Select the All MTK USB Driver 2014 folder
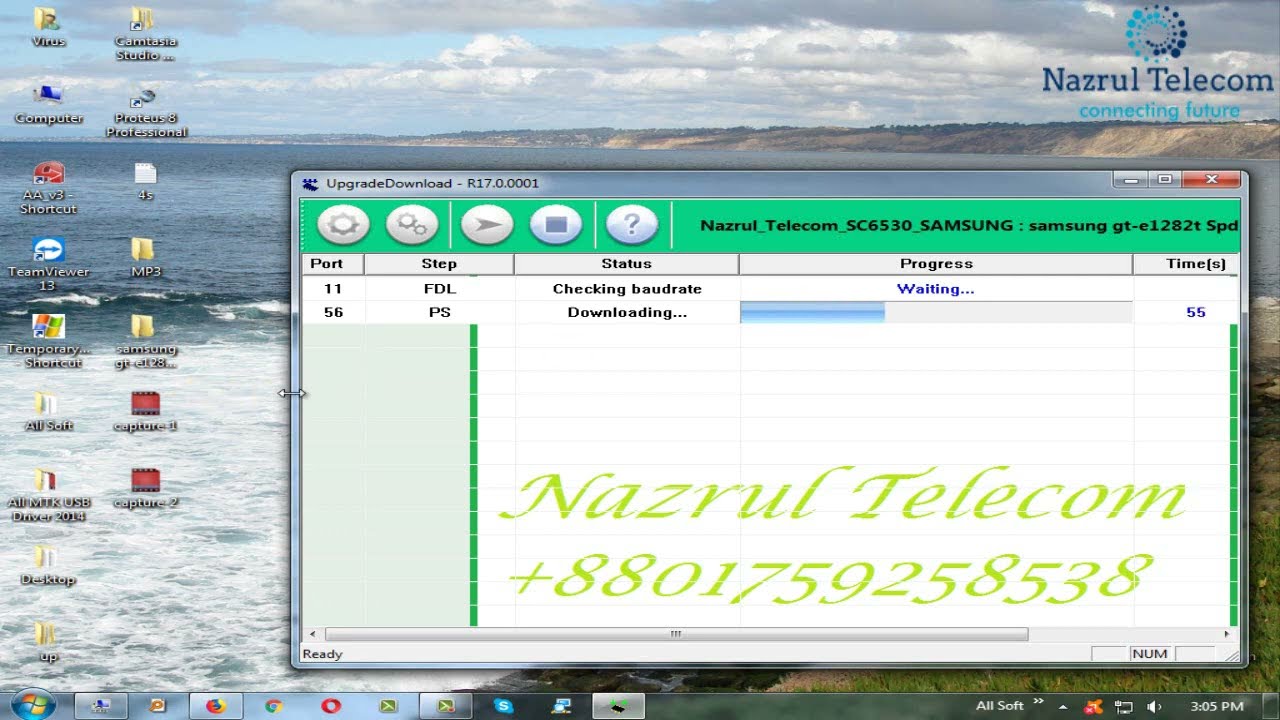This screenshot has width=1280, height=720. click(x=48, y=495)
